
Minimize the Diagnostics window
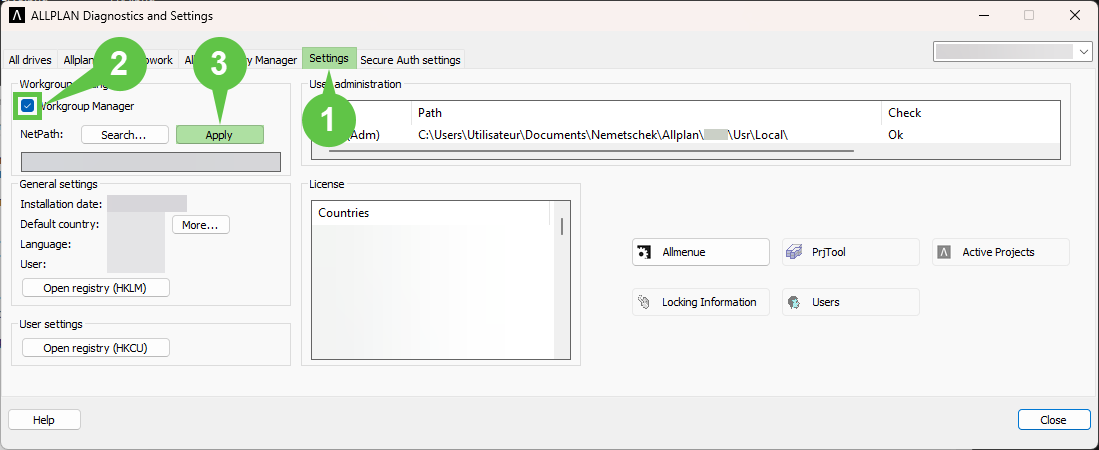983,15
